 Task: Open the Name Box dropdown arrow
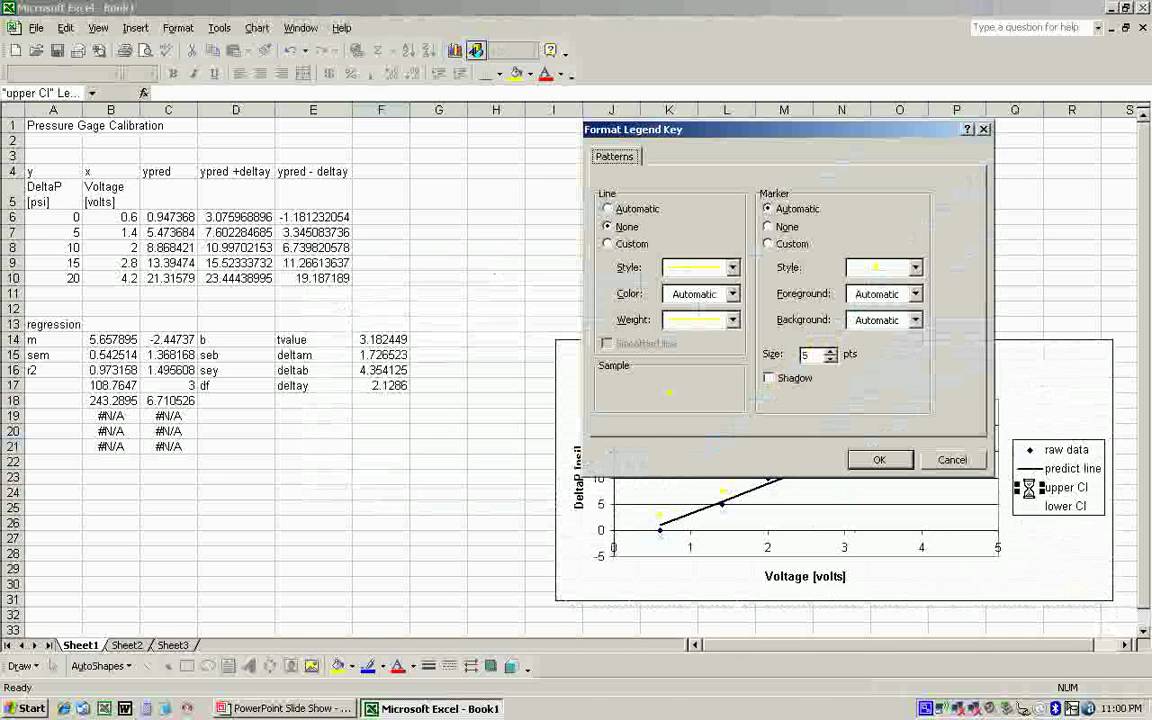tap(92, 93)
